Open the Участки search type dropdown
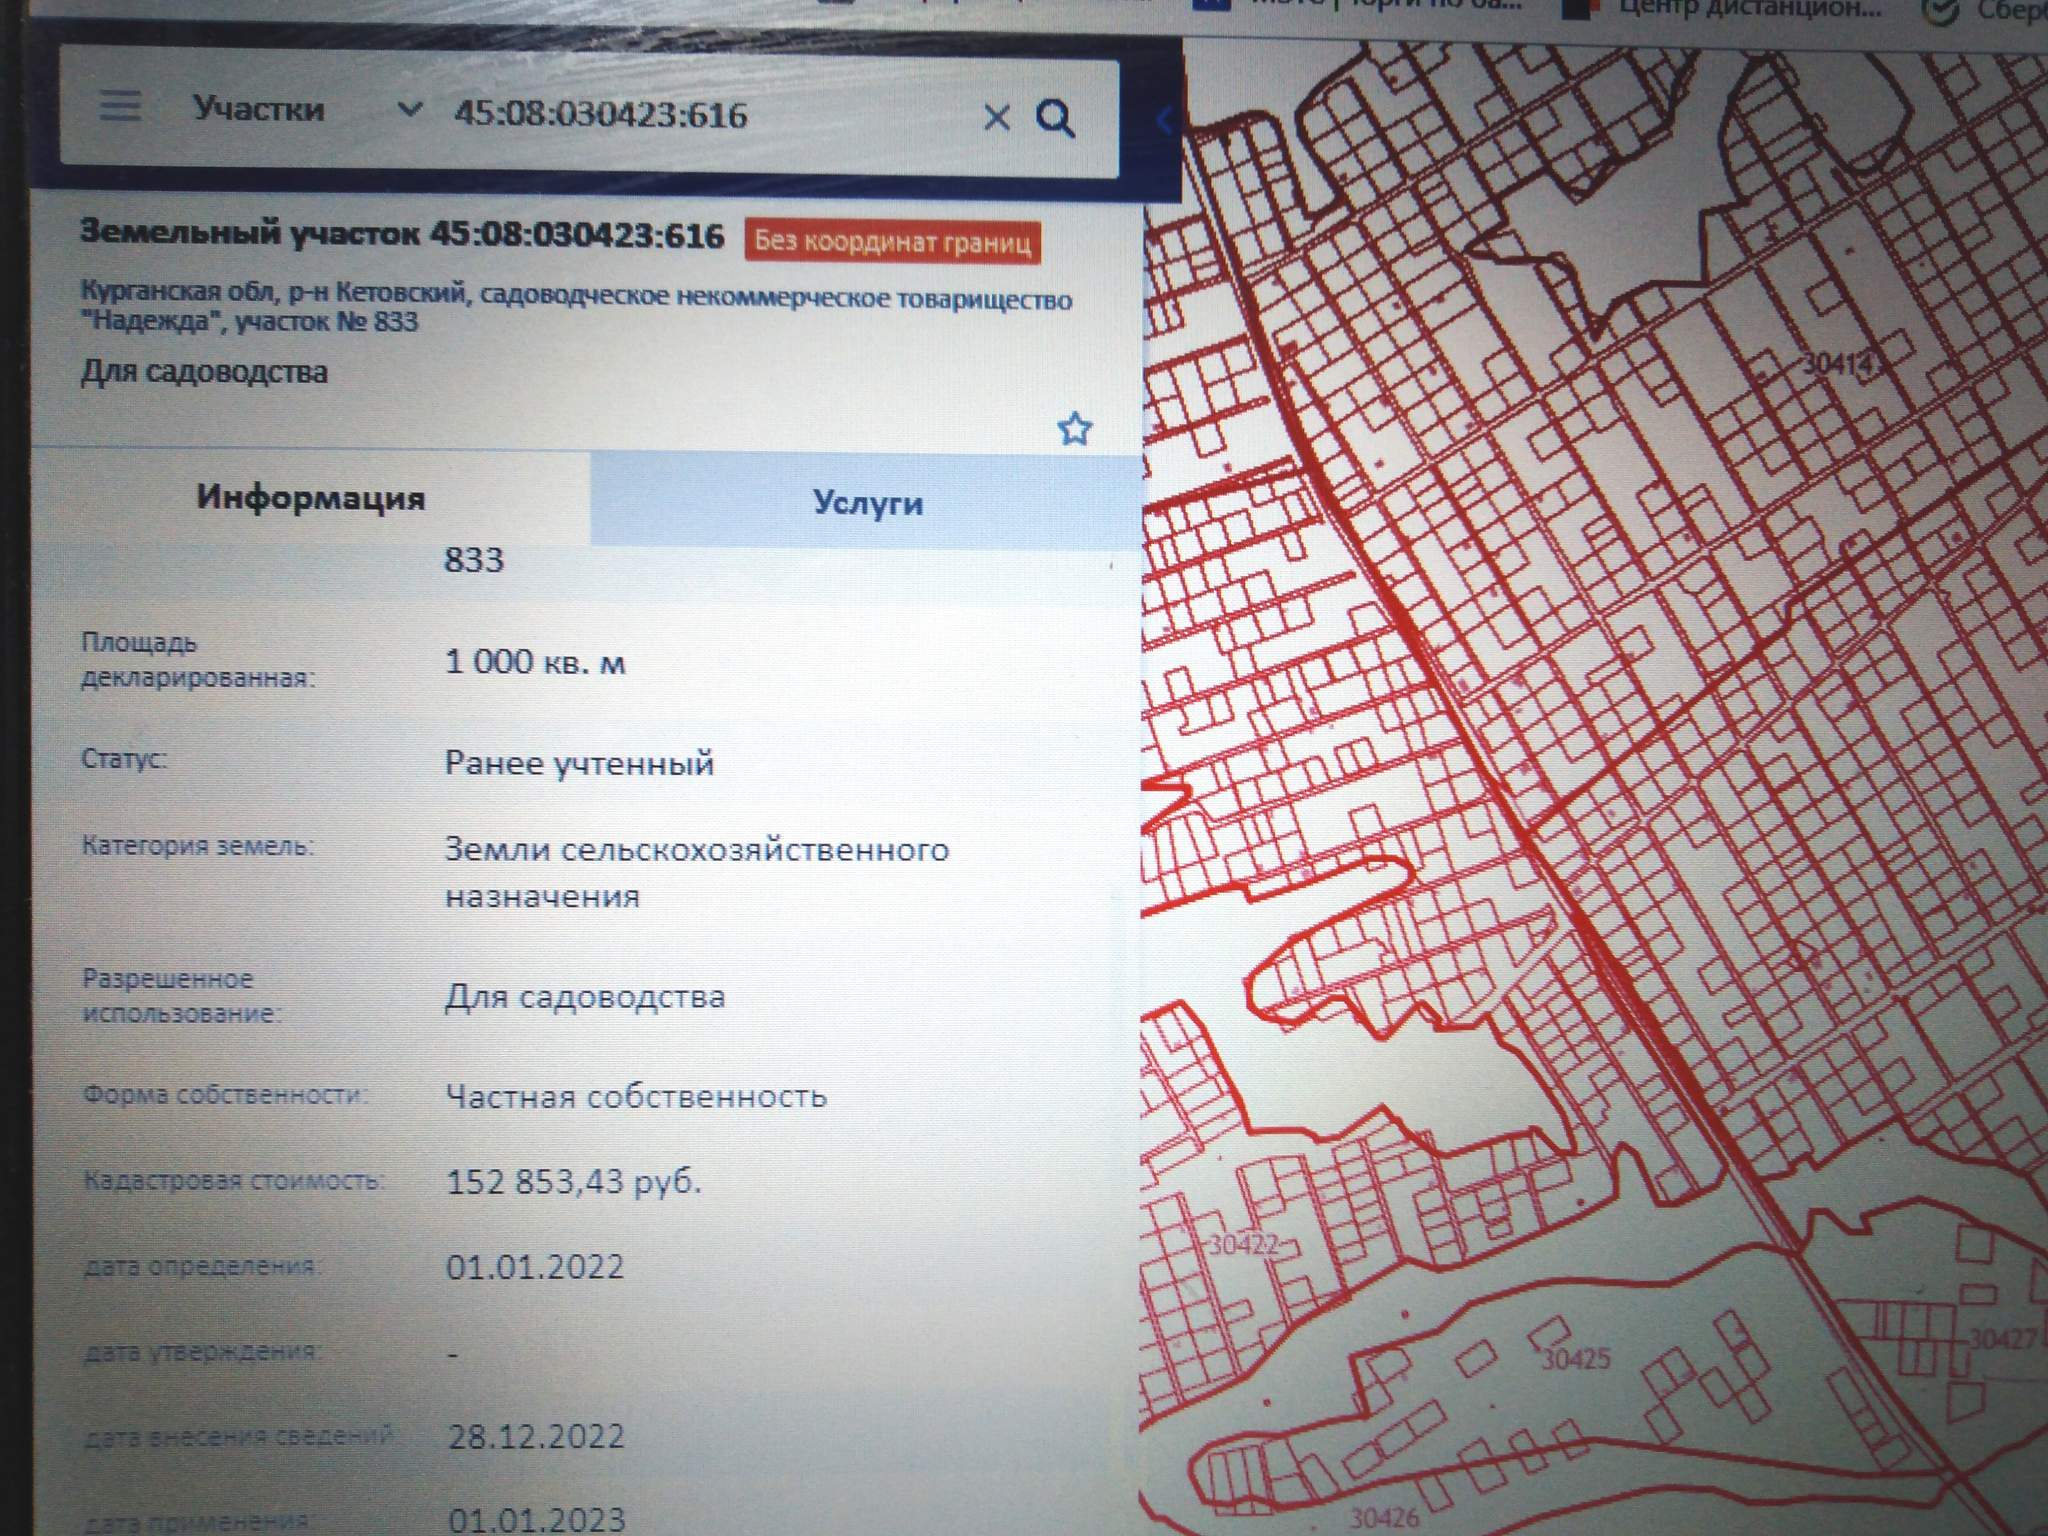 [309, 108]
